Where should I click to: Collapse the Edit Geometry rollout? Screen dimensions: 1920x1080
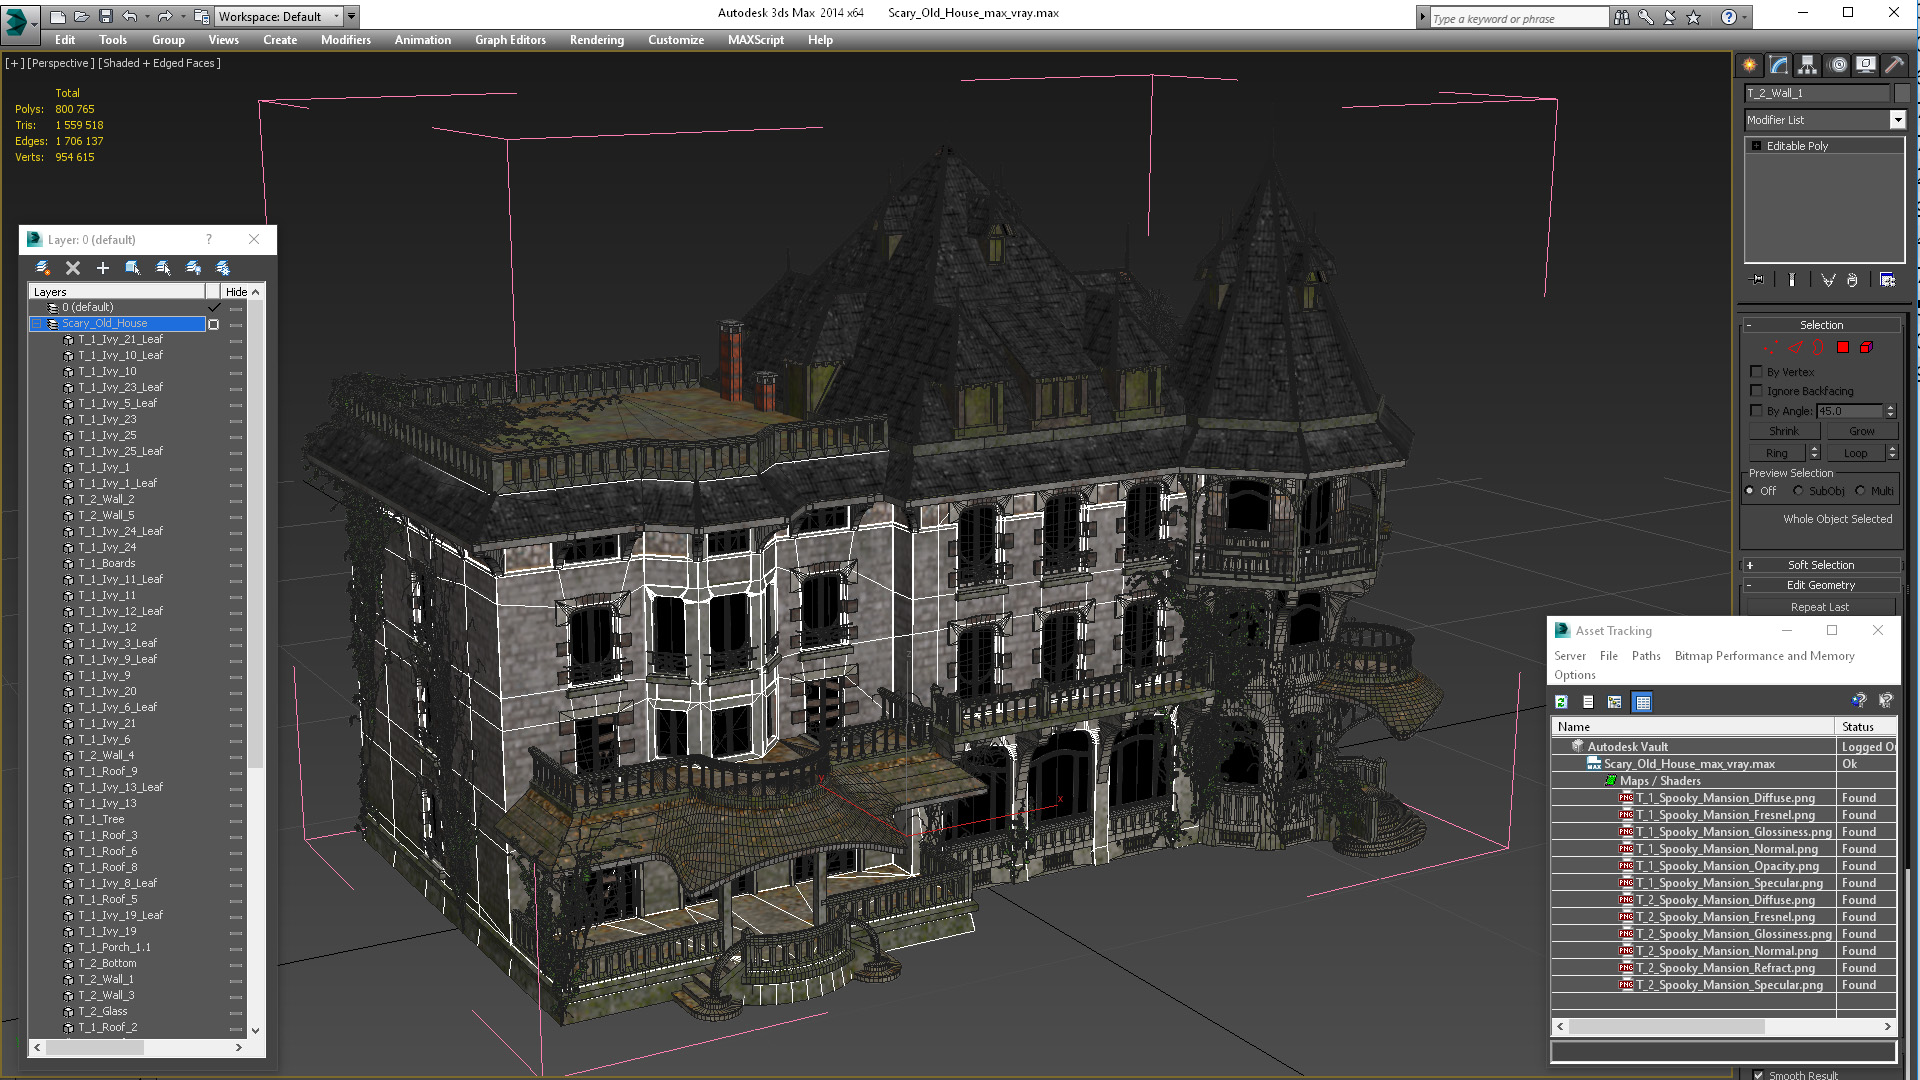tap(1749, 585)
